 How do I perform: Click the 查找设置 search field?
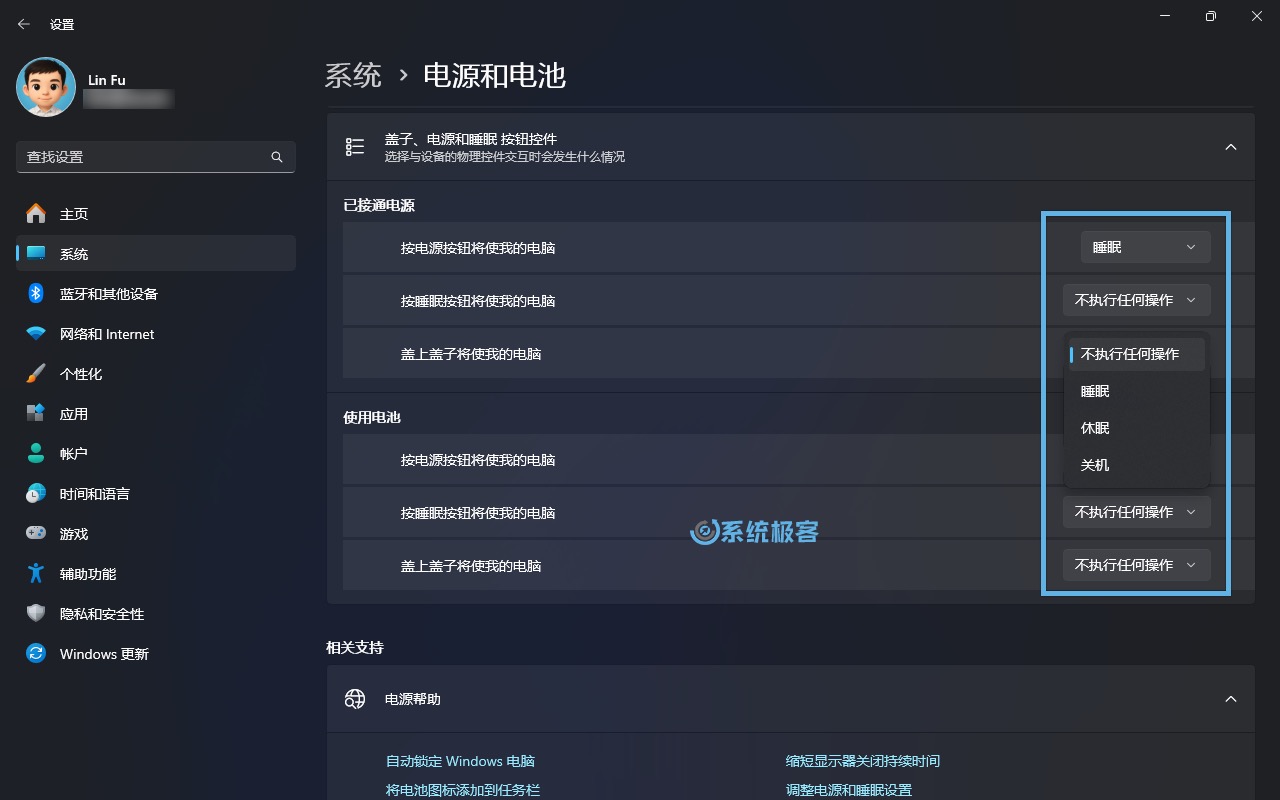[x=156, y=157]
